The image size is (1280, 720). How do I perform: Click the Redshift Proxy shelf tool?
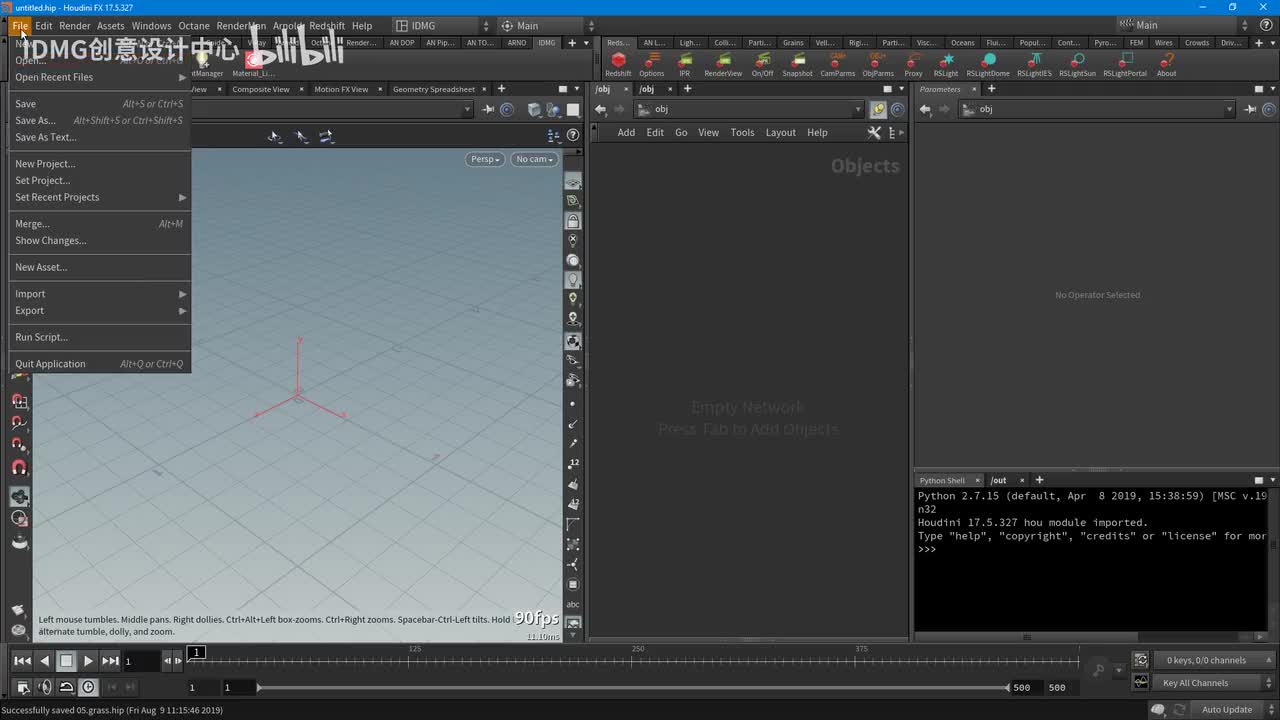pyautogui.click(x=913, y=63)
